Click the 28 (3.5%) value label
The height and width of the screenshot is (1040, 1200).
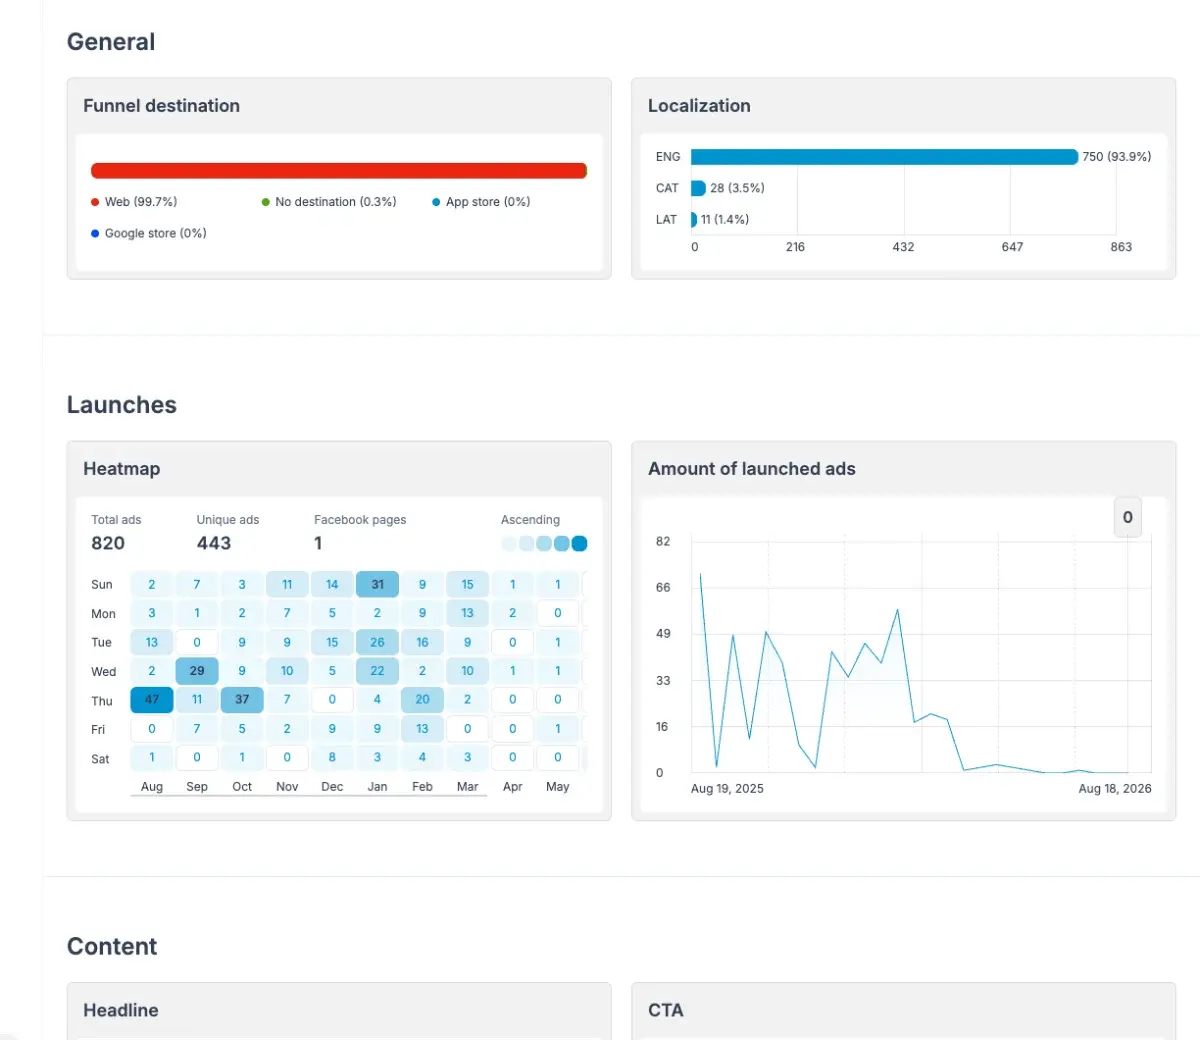[737, 188]
